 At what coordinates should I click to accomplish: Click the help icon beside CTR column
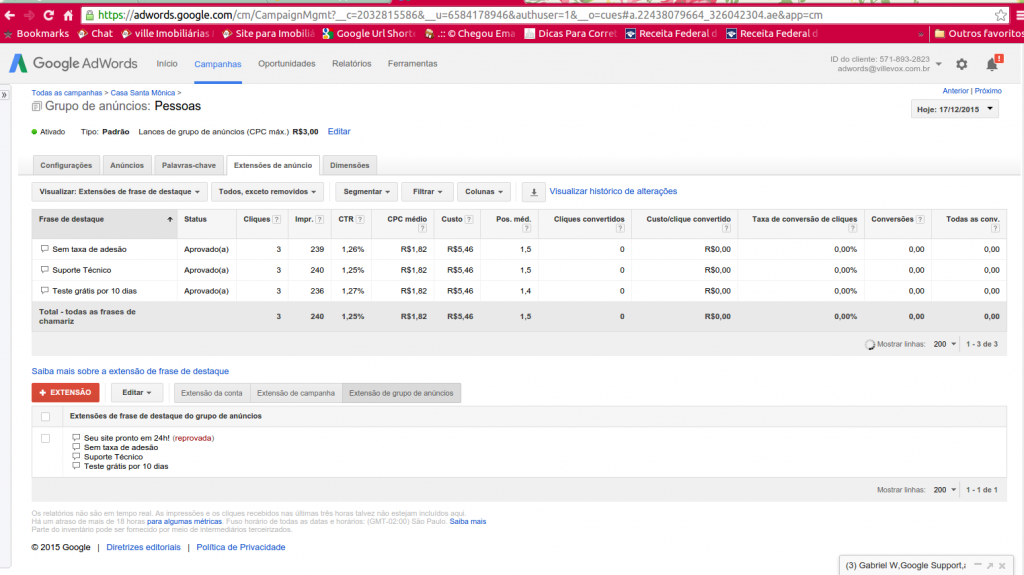pyautogui.click(x=359, y=219)
